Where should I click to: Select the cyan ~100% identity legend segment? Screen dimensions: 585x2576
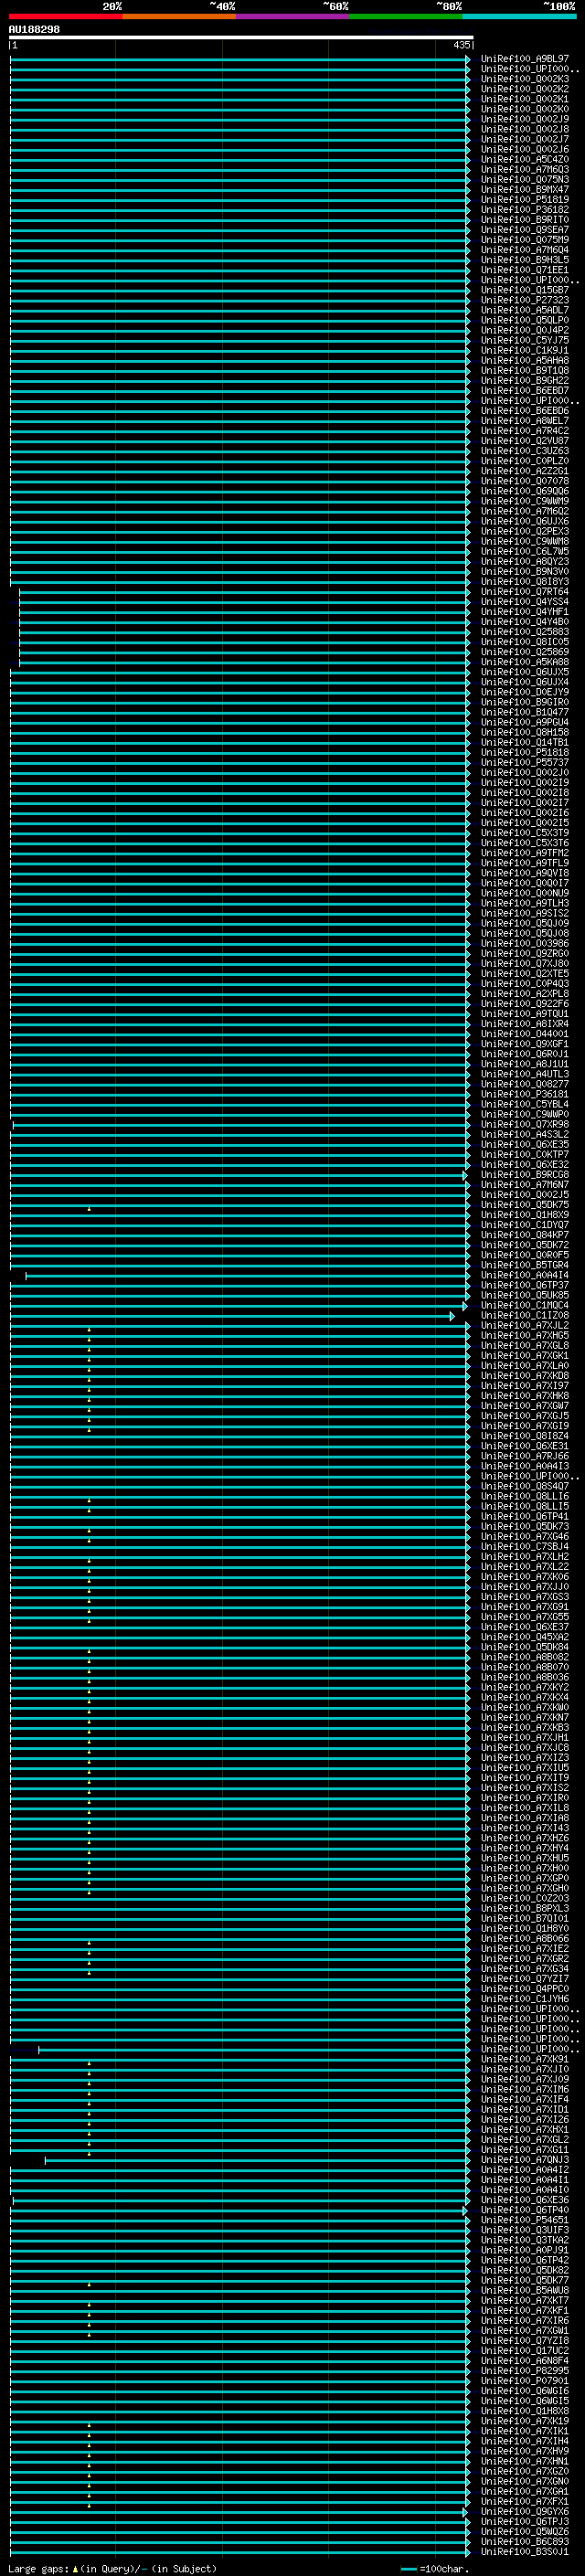[x=519, y=16]
